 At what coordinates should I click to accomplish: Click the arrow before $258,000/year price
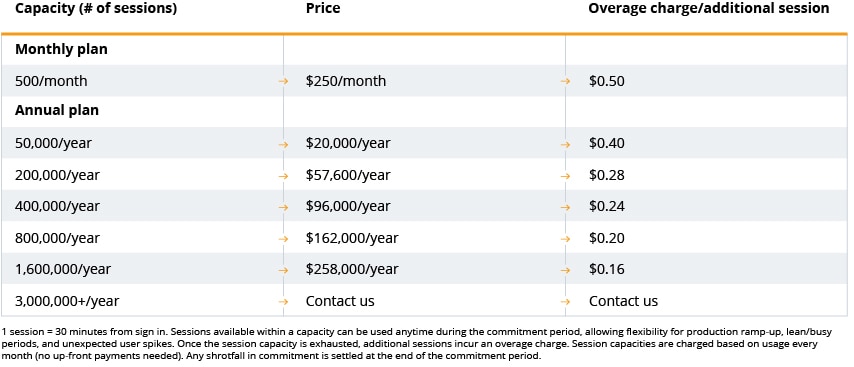[283, 270]
